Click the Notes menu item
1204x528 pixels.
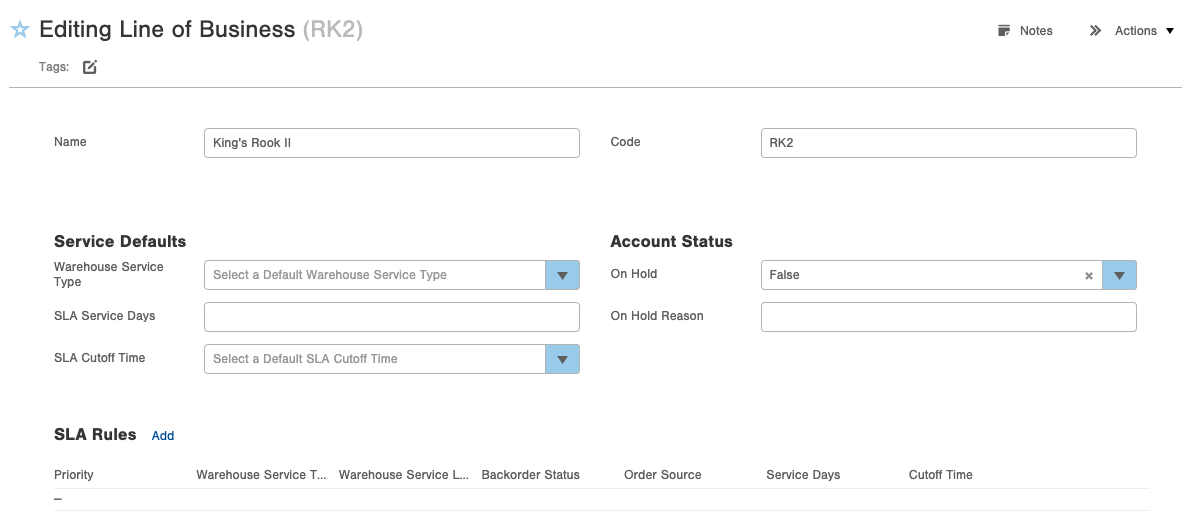(1036, 31)
